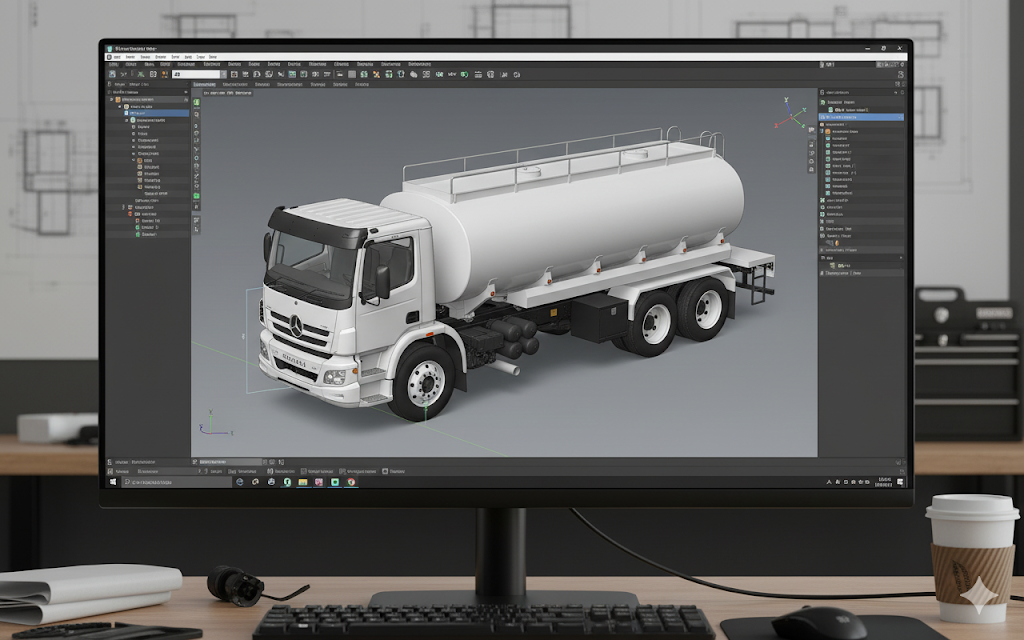
Task: Open the dropdown arrow beside the toolbar text field
Action: coord(223,74)
